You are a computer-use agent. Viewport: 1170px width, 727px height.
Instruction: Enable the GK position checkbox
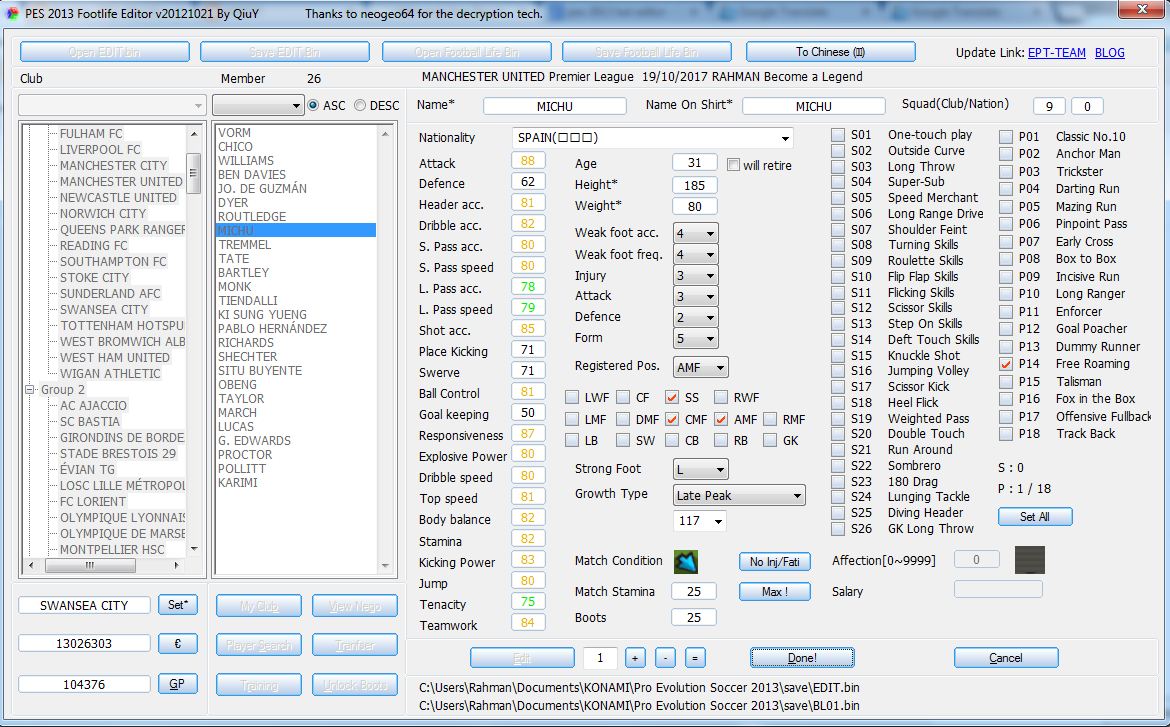click(x=770, y=440)
